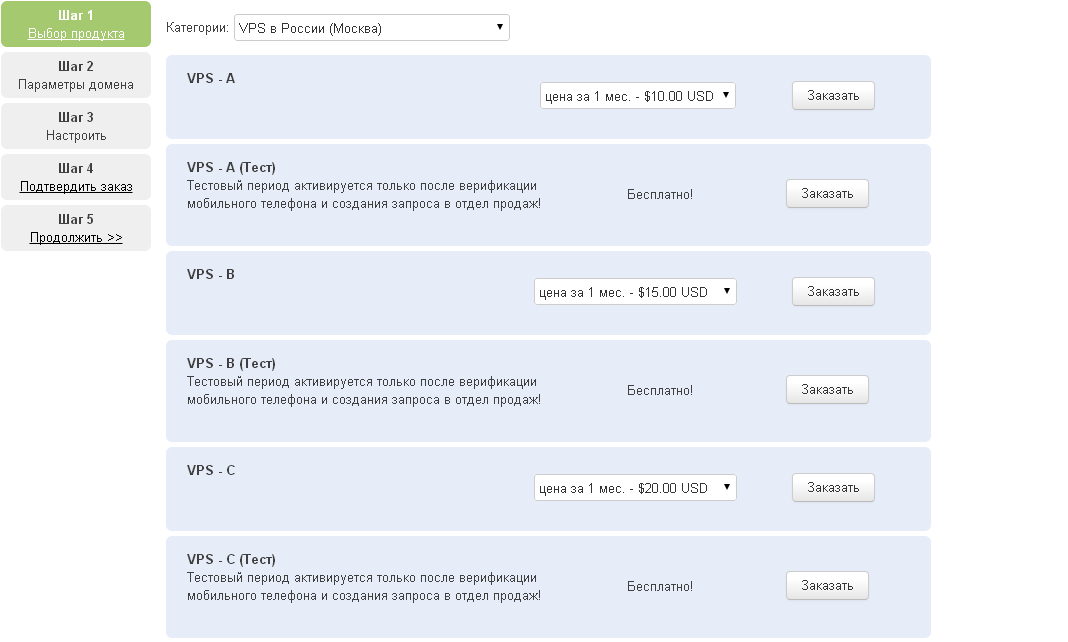Click the Выбор продукта link
Image resolution: width=1068 pixels, height=642 pixels.
76,33
